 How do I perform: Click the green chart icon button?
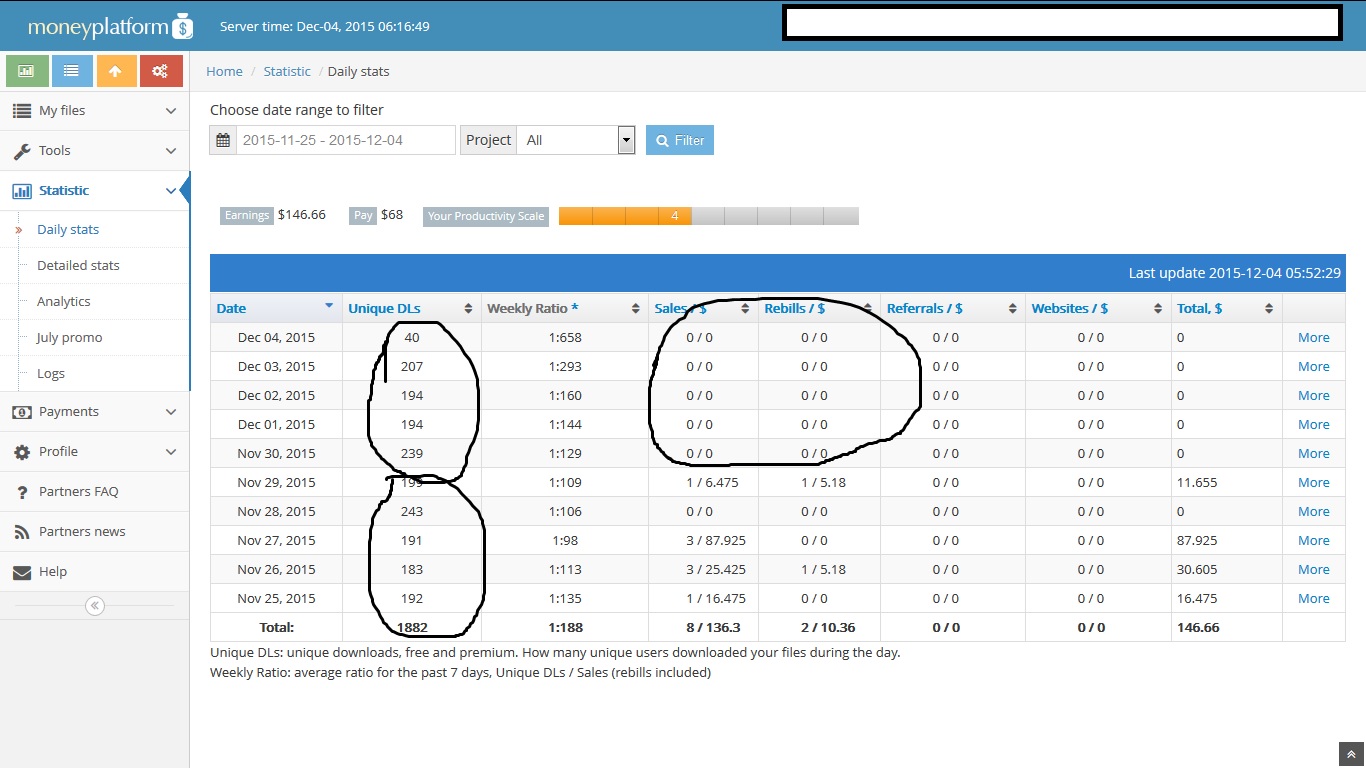(x=27, y=71)
